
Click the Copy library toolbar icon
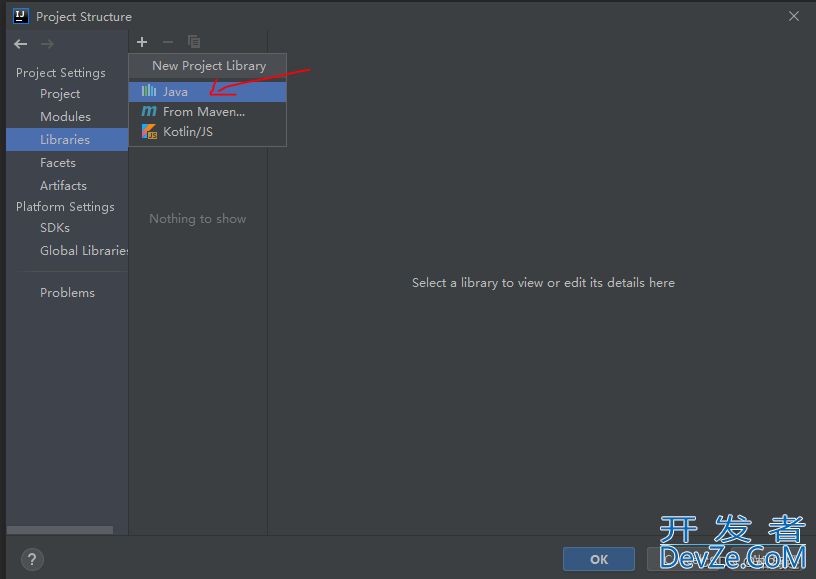[x=194, y=42]
